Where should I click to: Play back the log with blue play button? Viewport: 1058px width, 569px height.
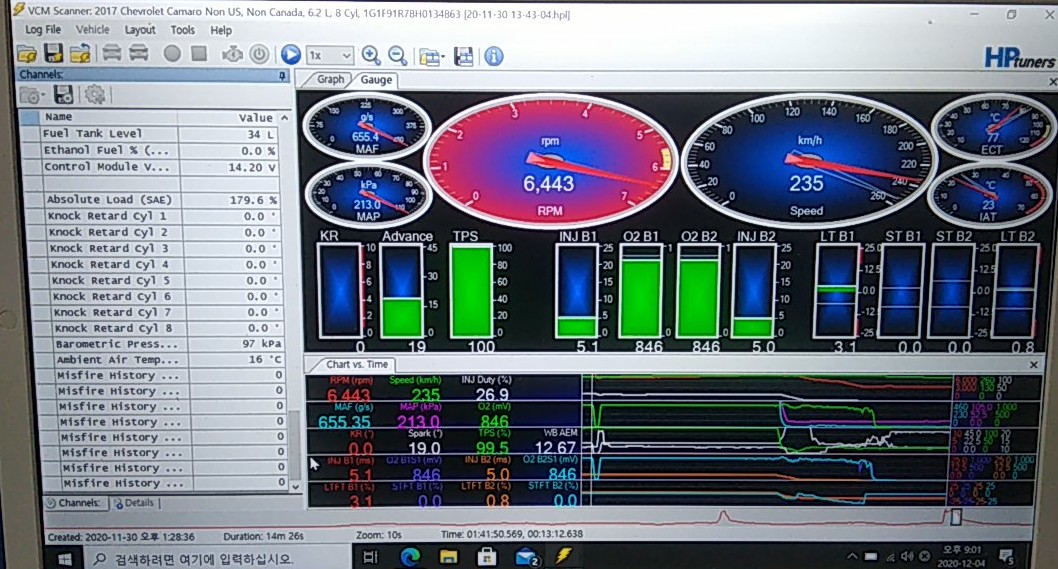point(291,55)
